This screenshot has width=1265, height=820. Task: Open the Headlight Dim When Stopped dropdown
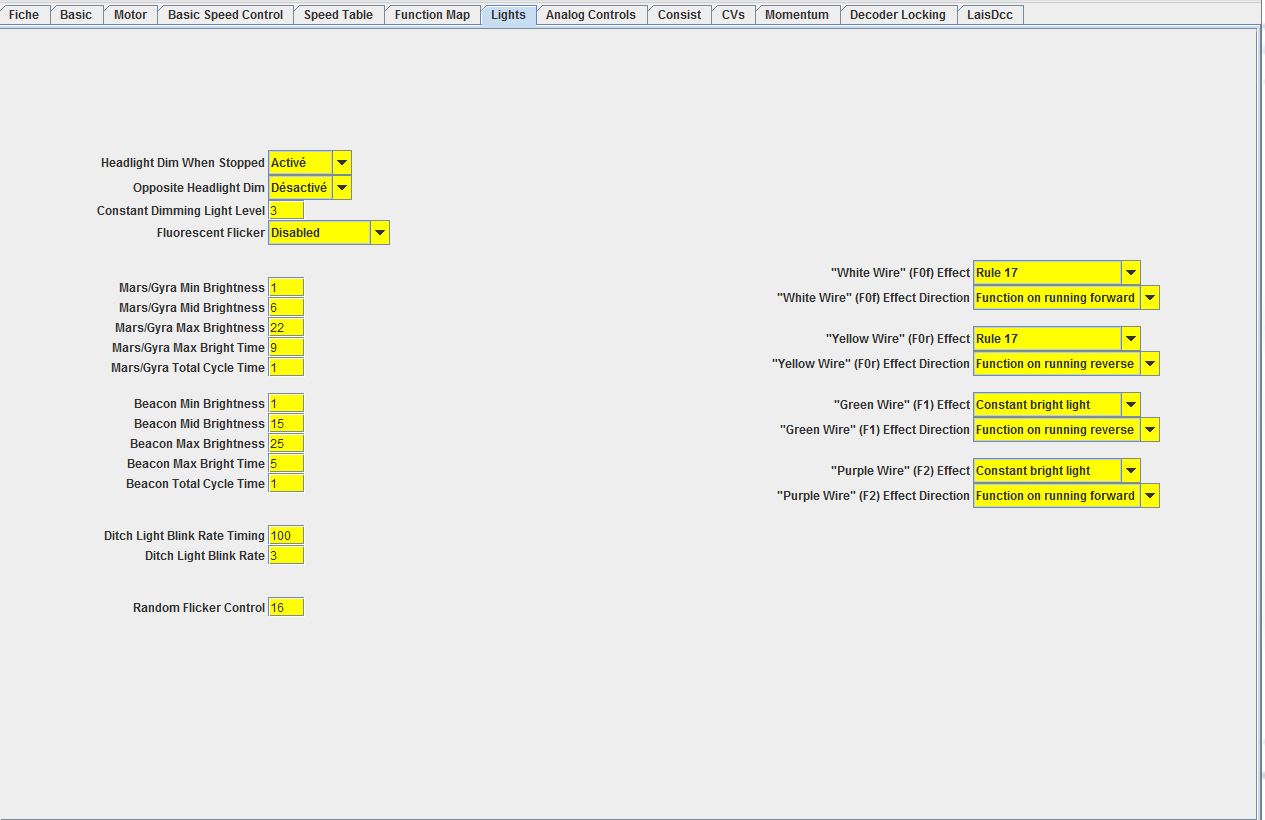310,162
